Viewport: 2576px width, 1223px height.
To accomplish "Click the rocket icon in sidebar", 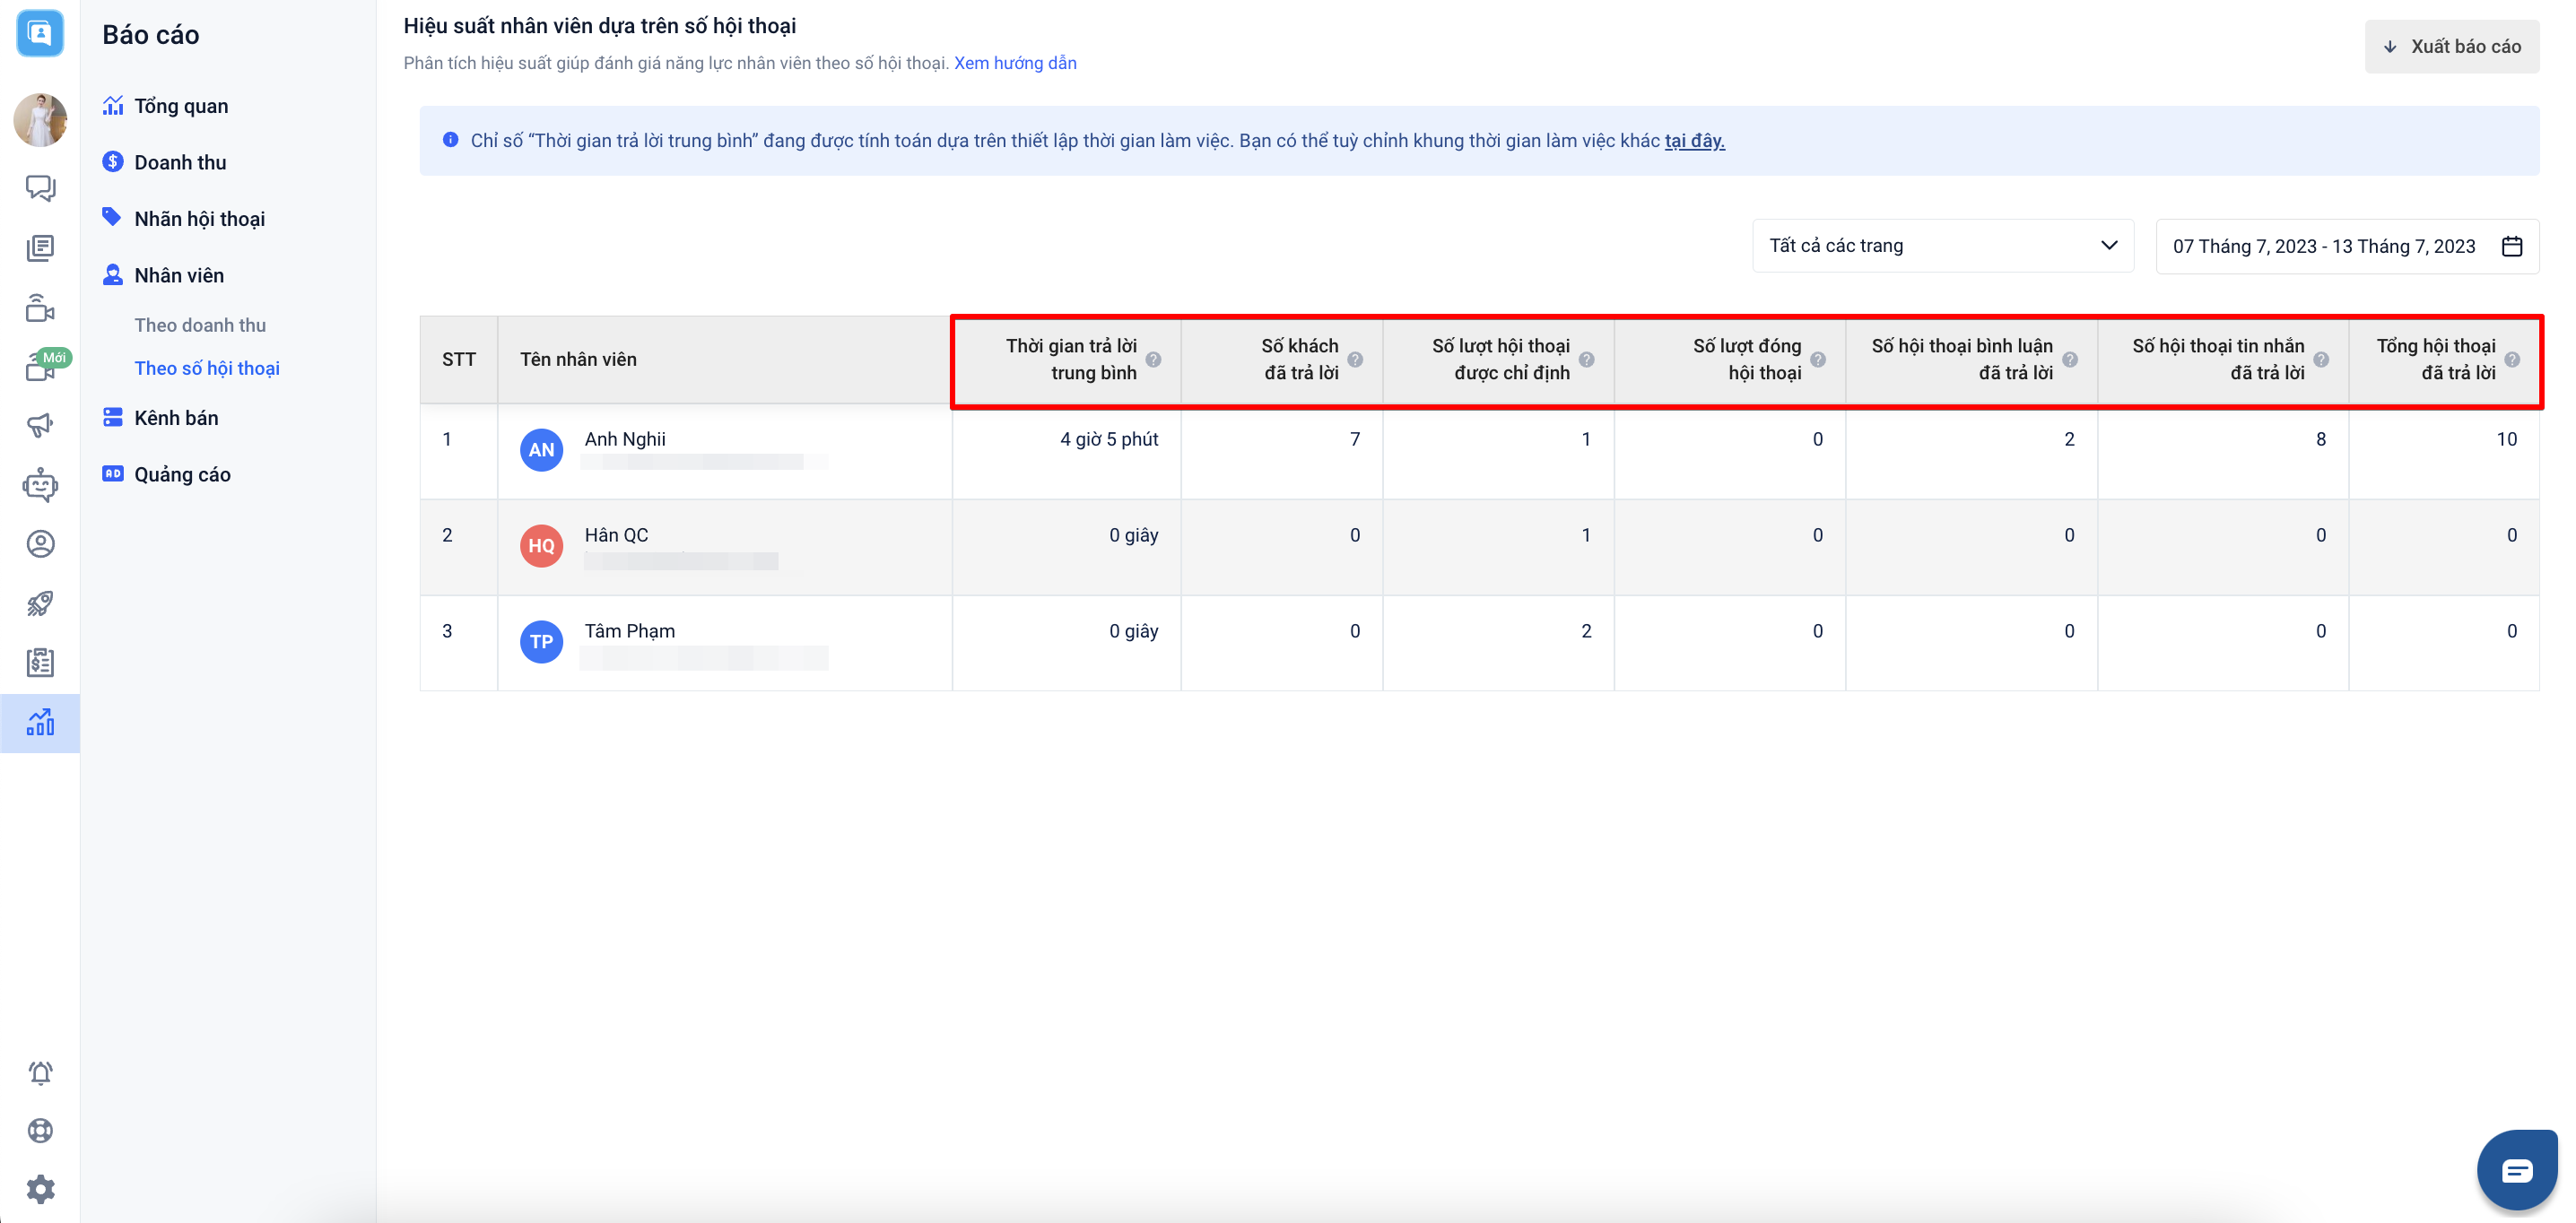I will coord(40,603).
